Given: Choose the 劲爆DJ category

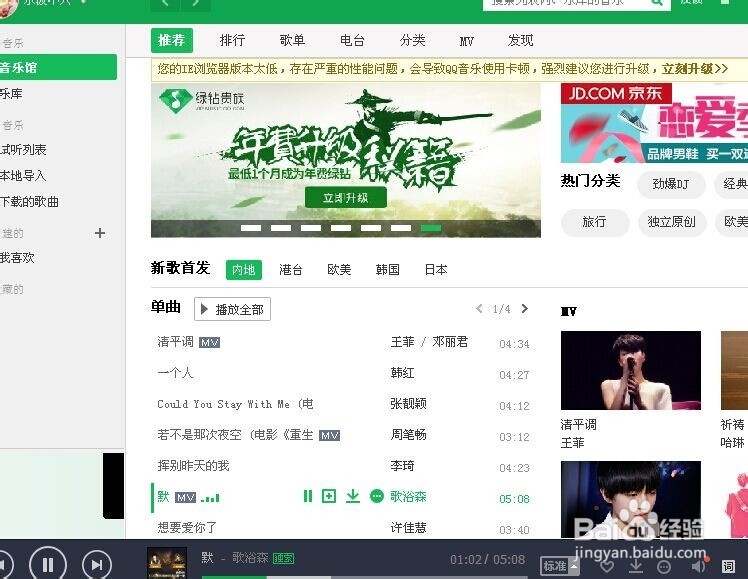Looking at the screenshot, I should click(x=671, y=184).
